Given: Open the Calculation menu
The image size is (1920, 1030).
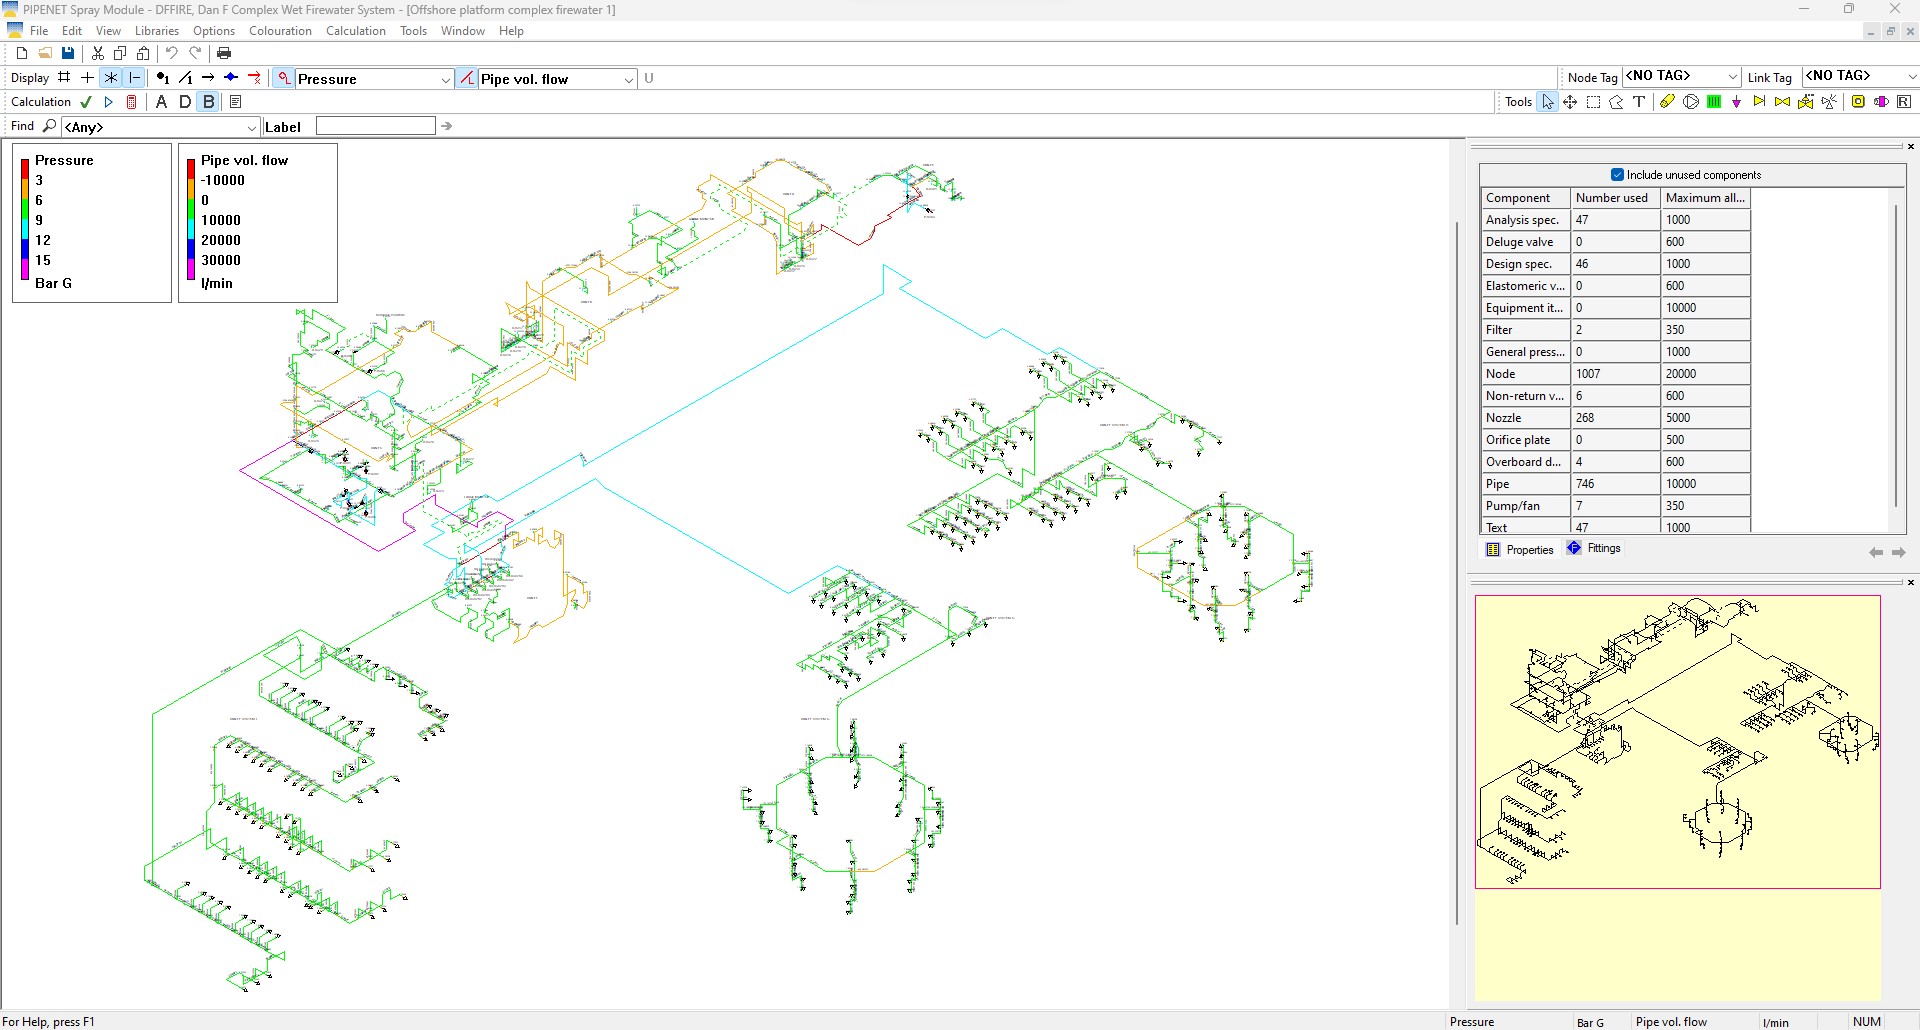Looking at the screenshot, I should tap(355, 31).
